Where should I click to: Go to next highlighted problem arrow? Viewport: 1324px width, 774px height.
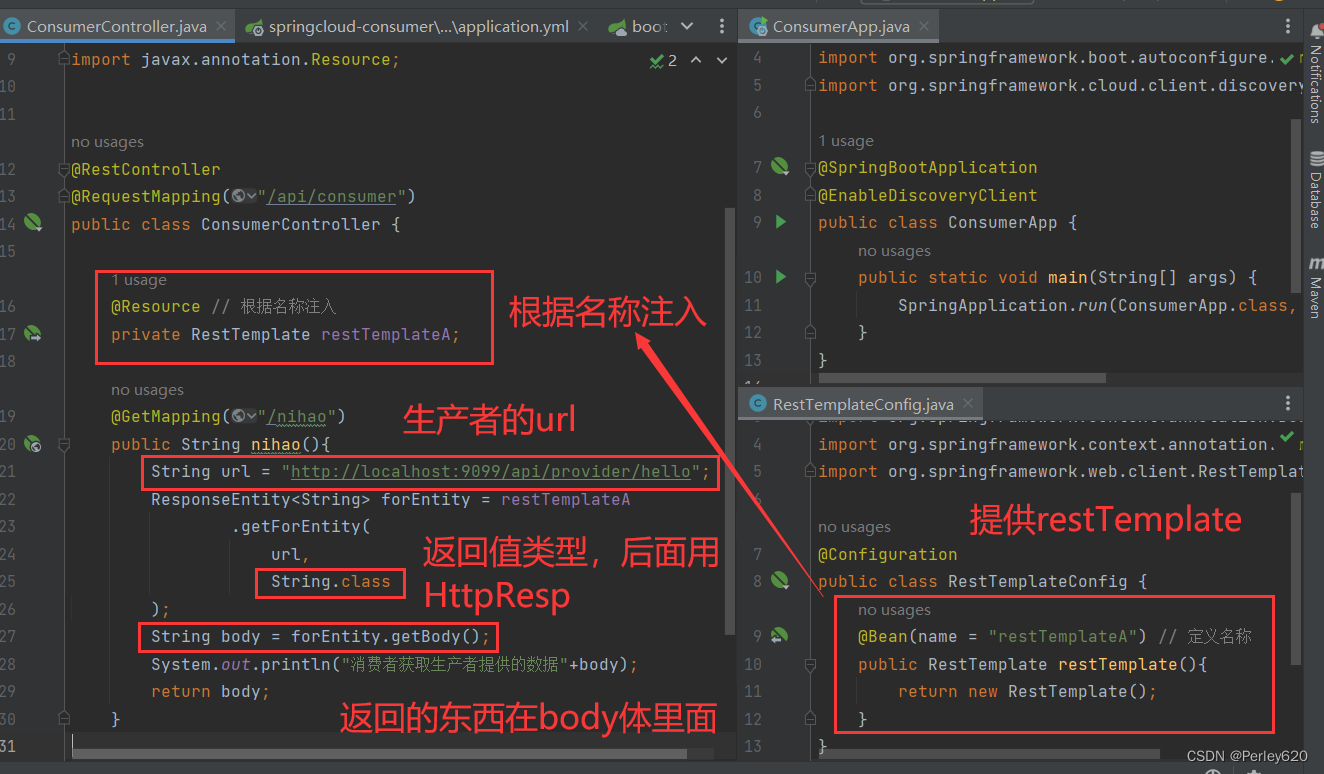721,61
